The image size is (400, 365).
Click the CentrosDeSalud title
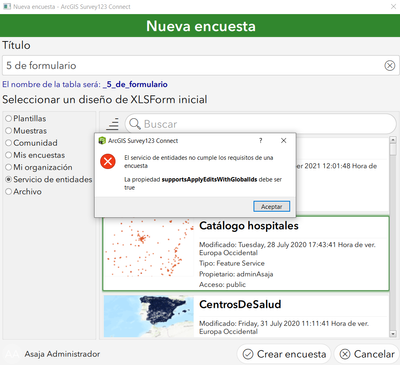(240, 304)
